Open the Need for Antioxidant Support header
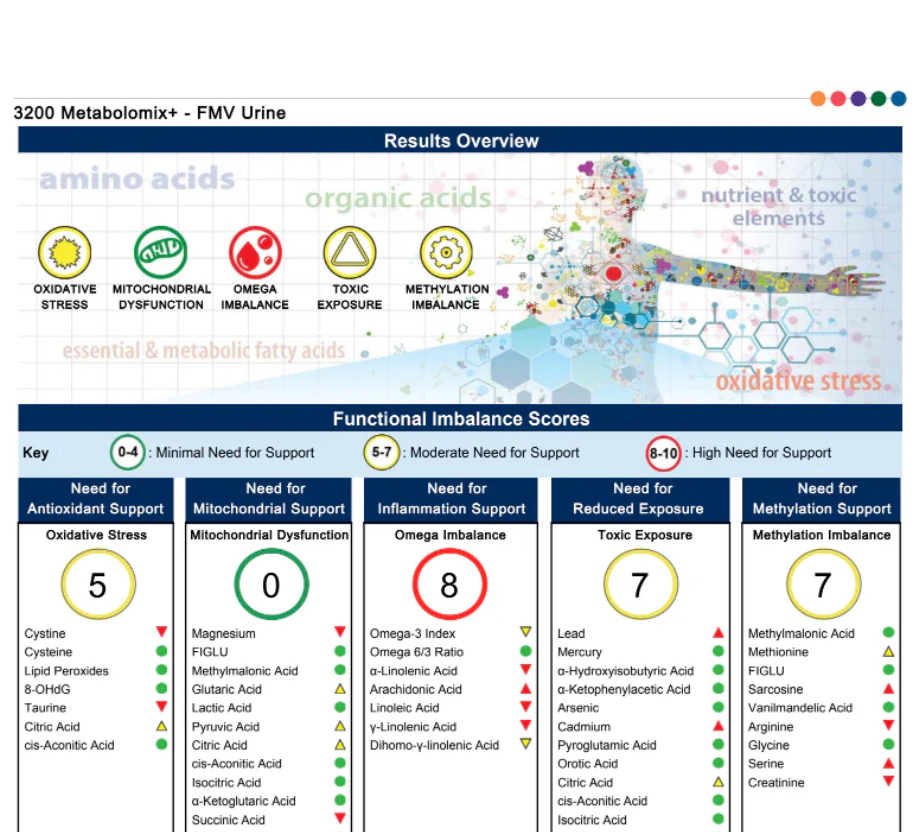This screenshot has width=916, height=832. point(96,499)
